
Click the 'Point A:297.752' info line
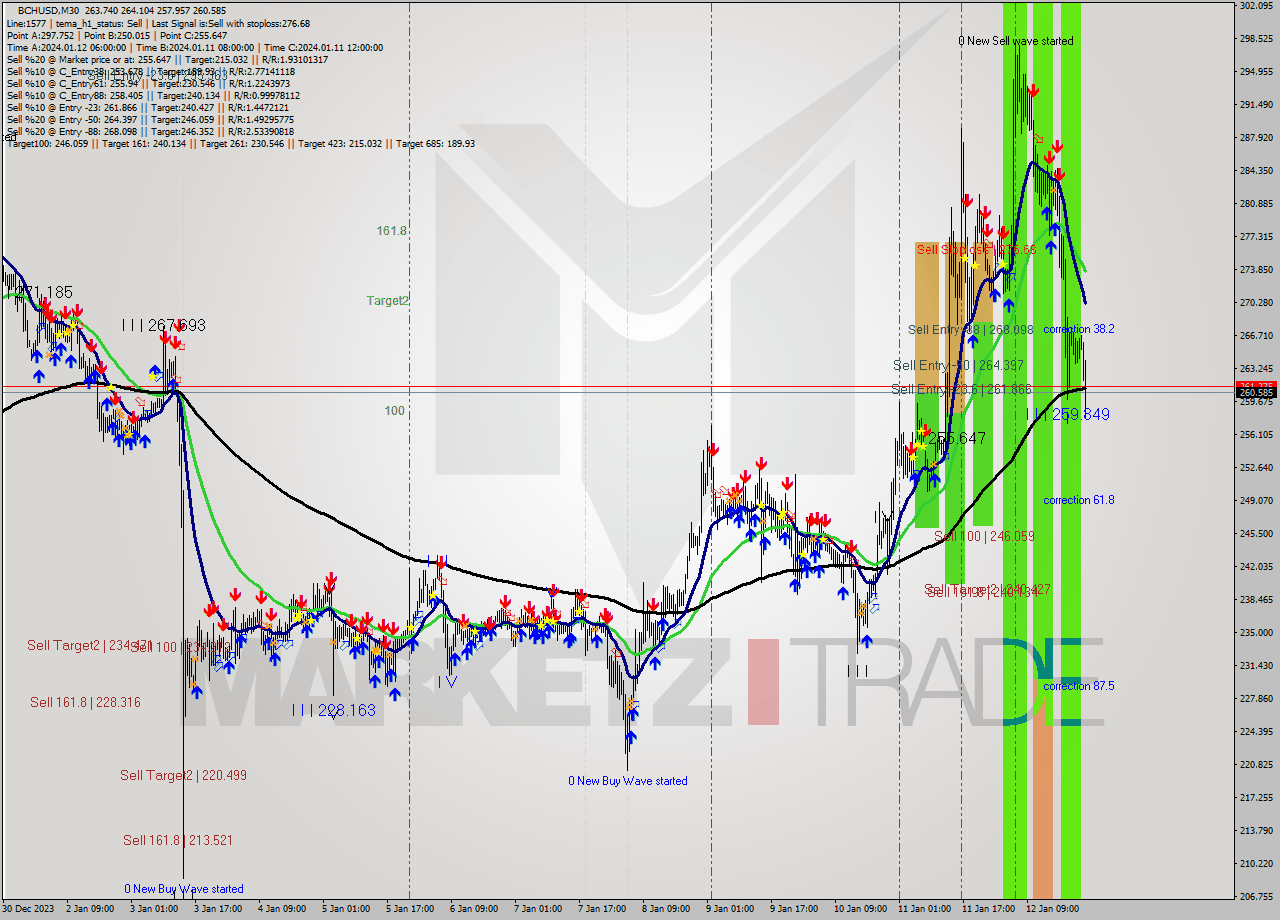tap(116, 35)
